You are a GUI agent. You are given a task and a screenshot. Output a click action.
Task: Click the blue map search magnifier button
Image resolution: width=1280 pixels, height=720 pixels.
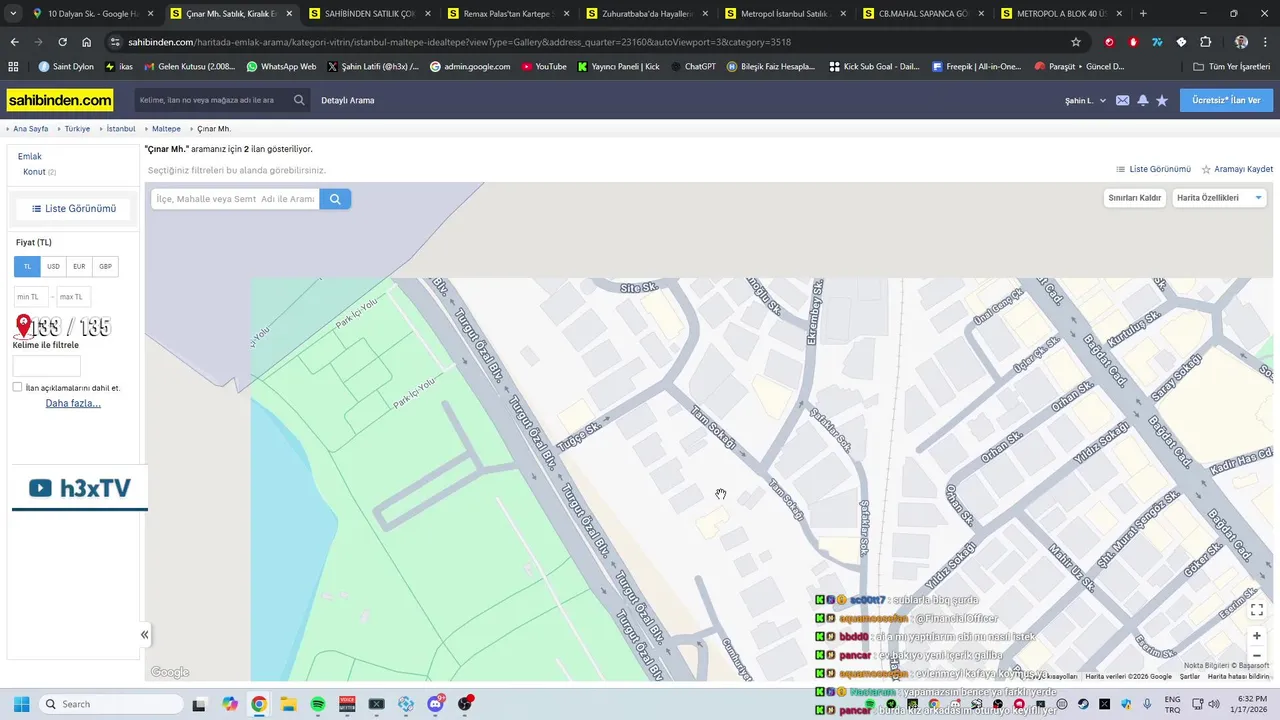tap(335, 199)
